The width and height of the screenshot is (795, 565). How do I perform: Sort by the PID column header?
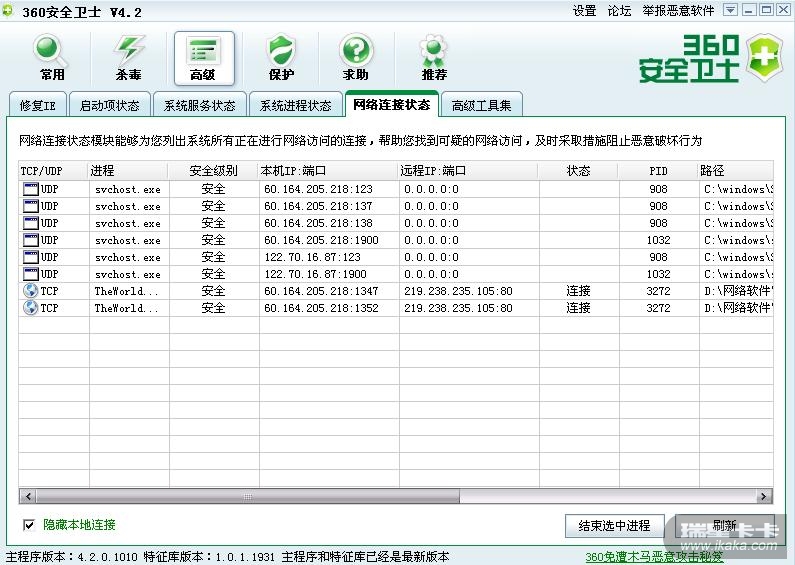coord(659,171)
